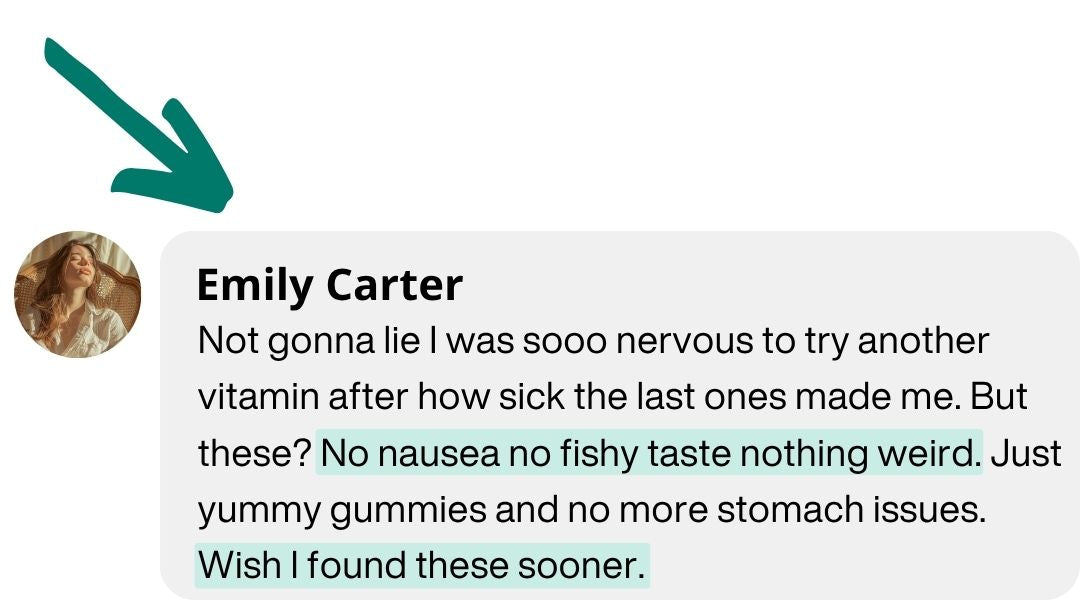Click the highlighted phrase about no nausea
This screenshot has width=1080, height=600.
[650, 454]
